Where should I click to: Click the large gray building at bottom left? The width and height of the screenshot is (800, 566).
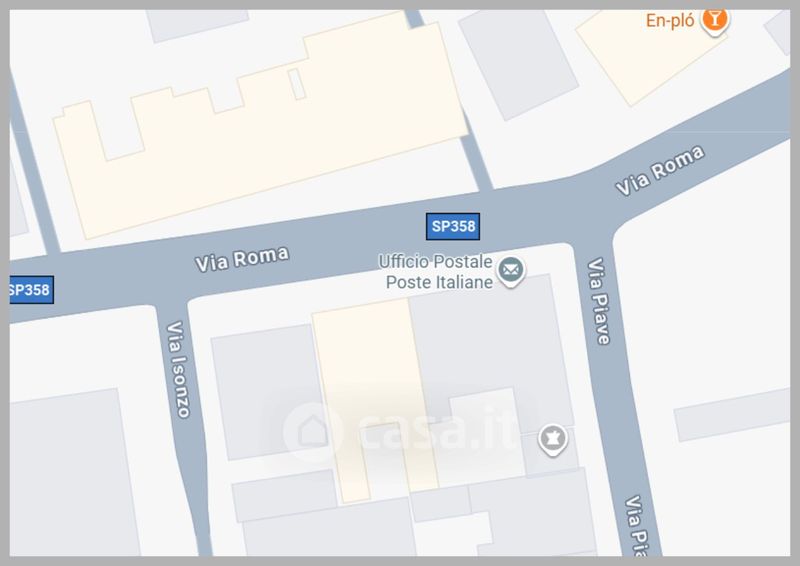pos(72,473)
